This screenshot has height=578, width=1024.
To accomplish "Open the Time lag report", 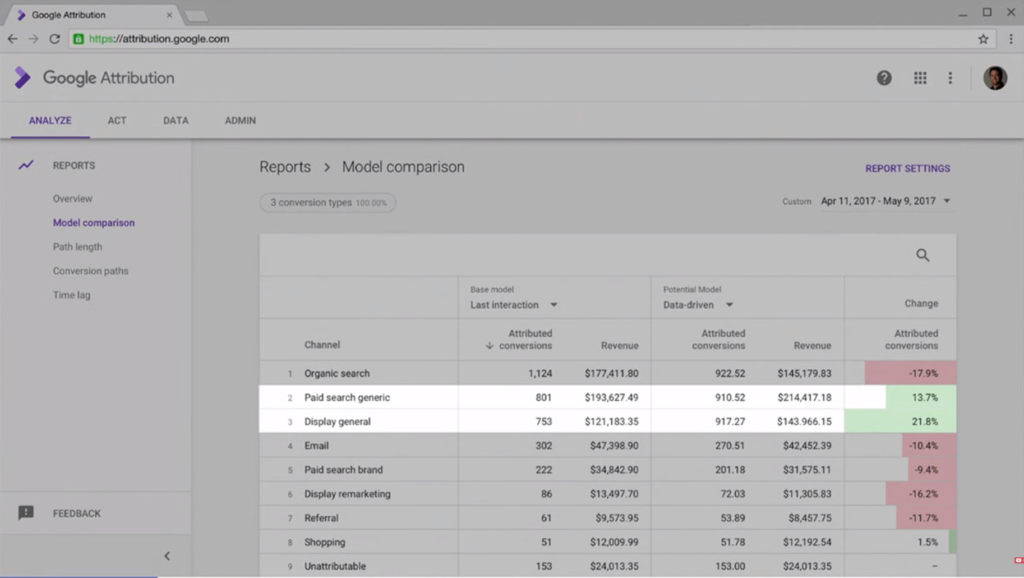I will coord(72,295).
